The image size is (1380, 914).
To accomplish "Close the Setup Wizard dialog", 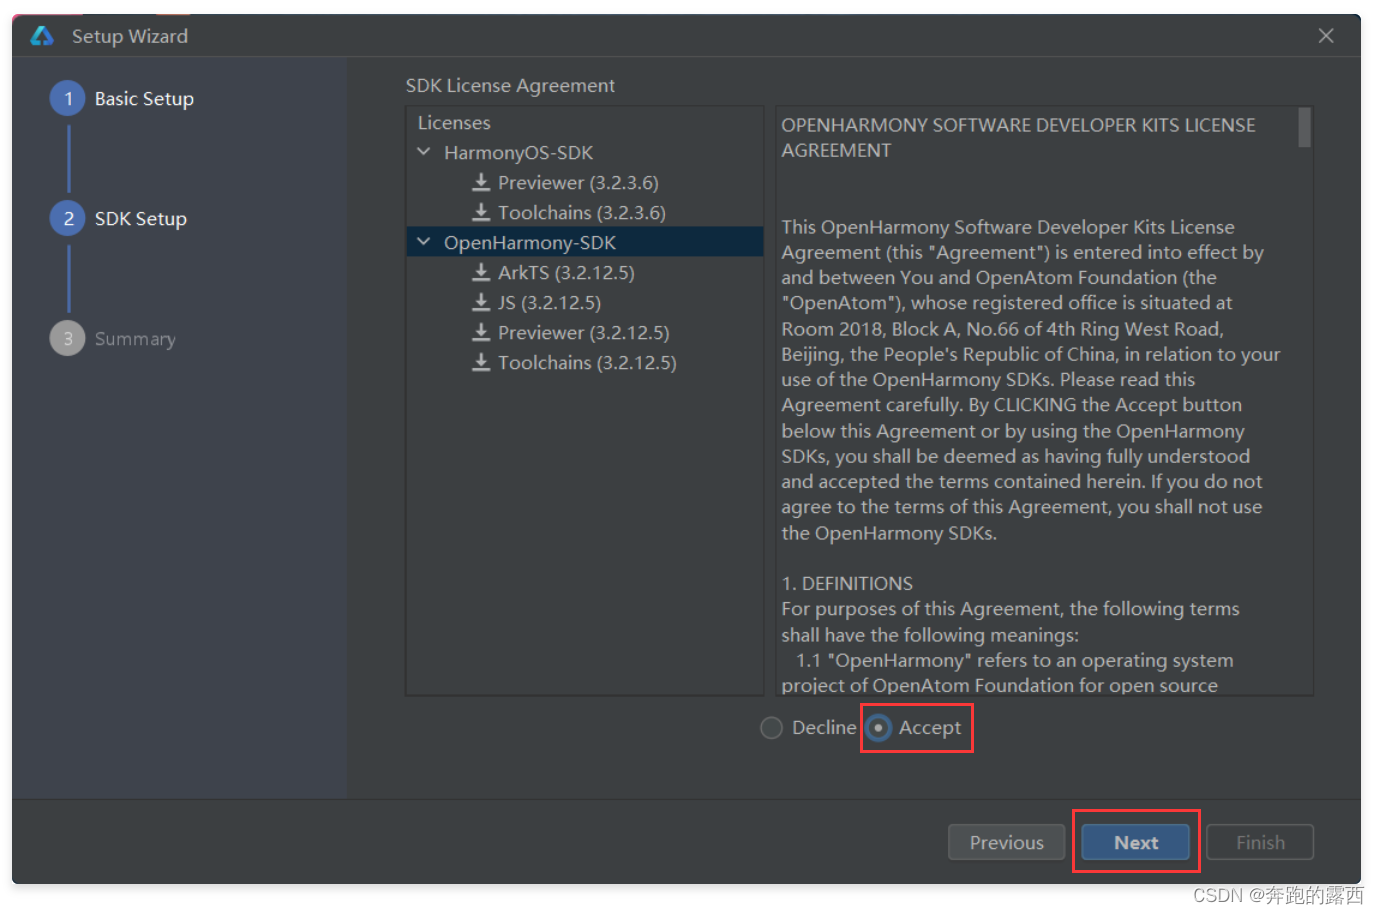I will pyautogui.click(x=1326, y=36).
